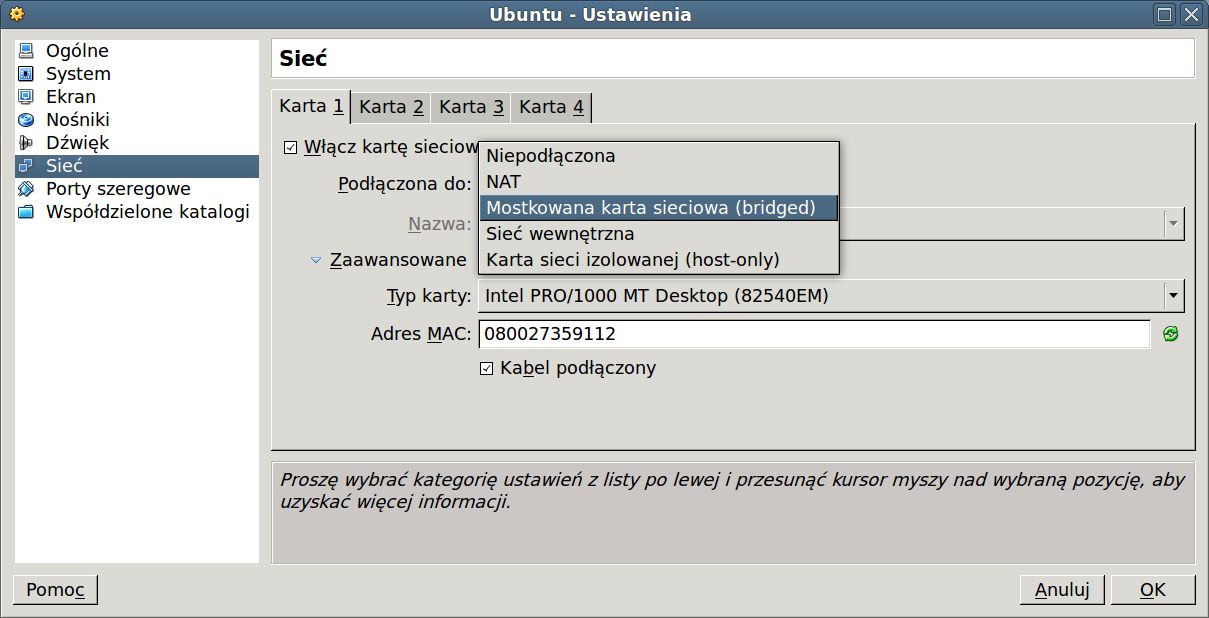
Task: Choose Sieć wewnętrzna option
Action: pos(659,234)
